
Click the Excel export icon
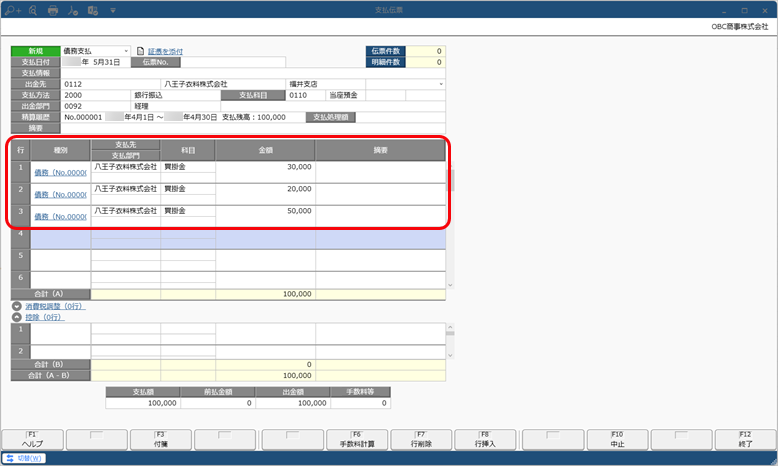tap(93, 10)
